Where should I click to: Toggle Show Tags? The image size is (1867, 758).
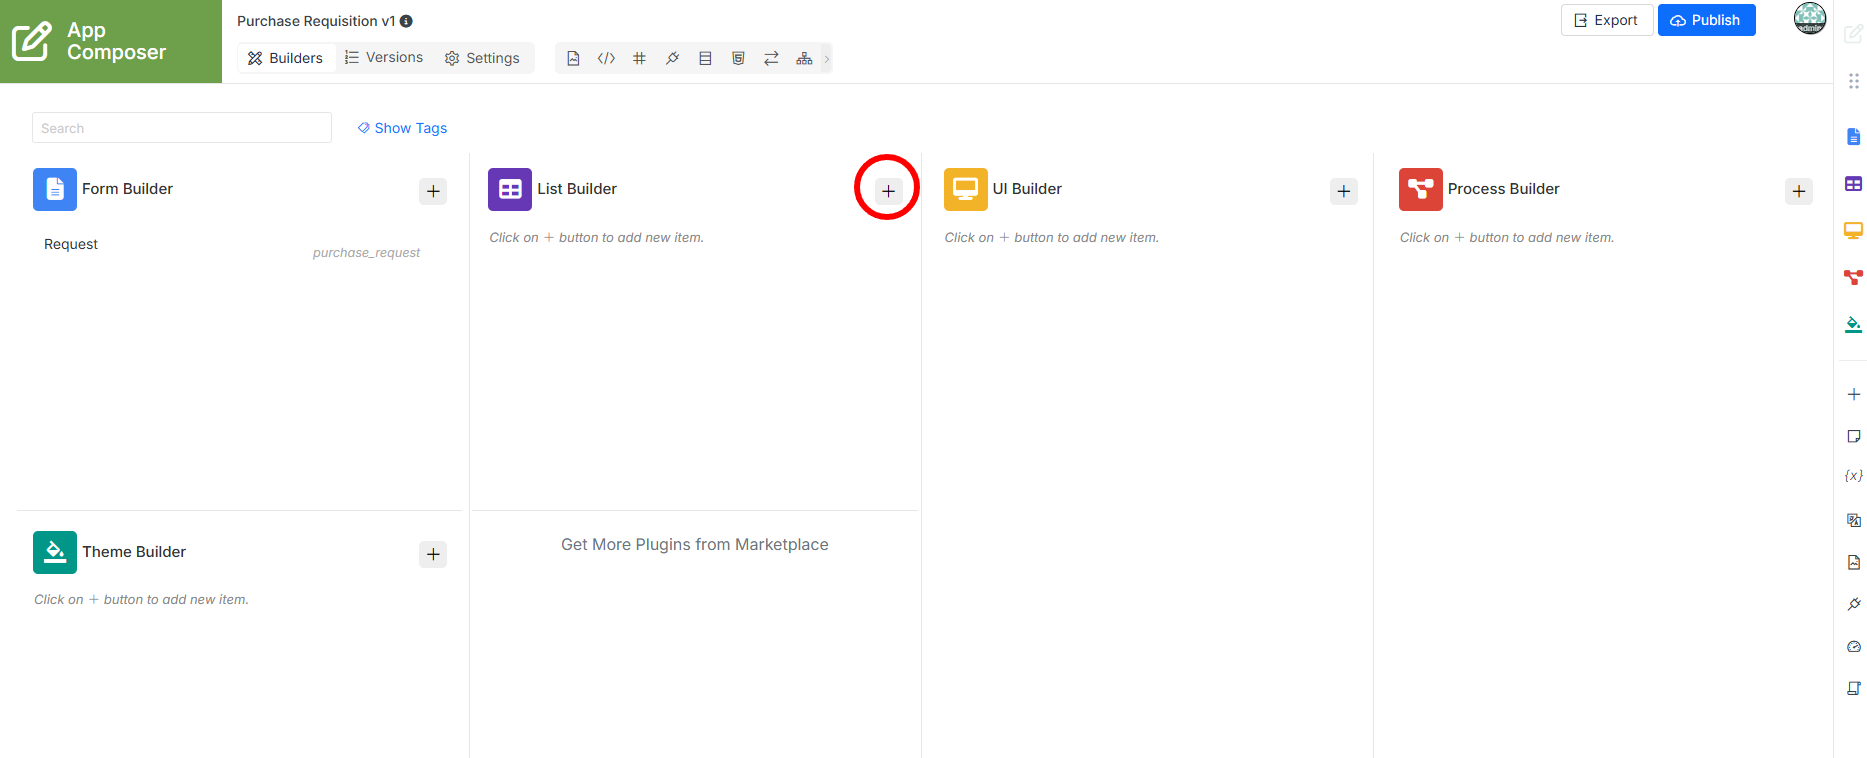402,128
